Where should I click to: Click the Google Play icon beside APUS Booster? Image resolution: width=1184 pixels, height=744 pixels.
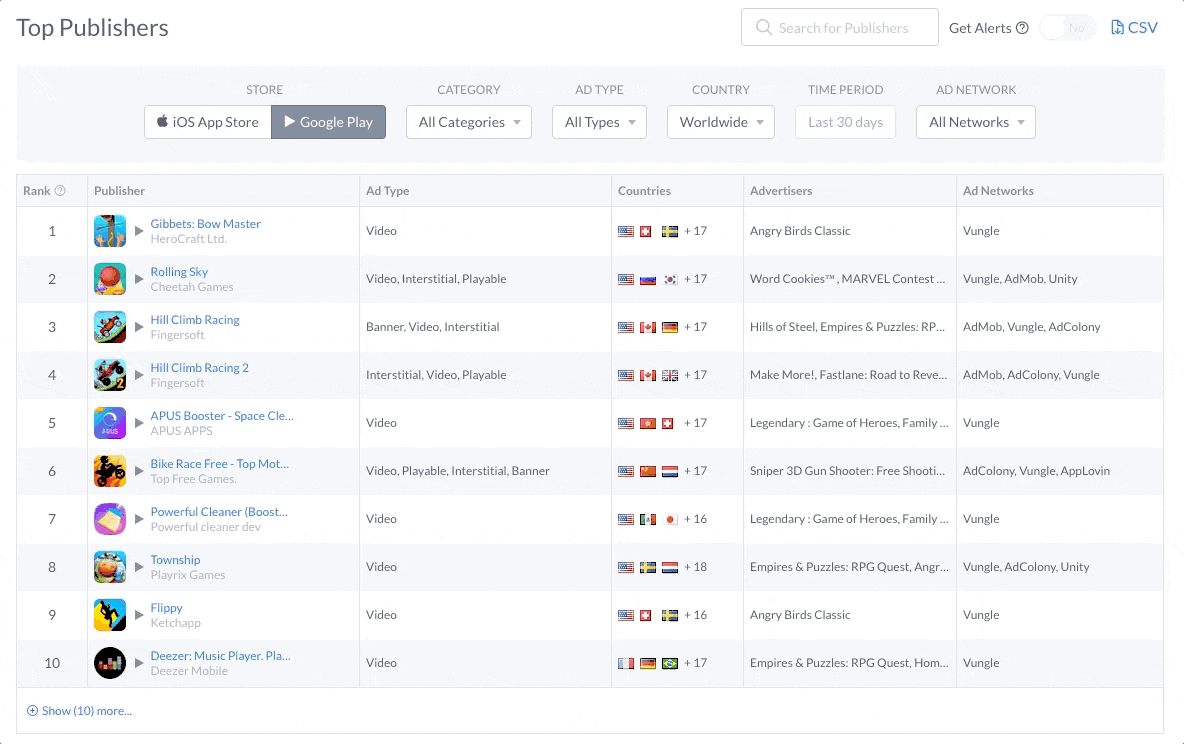pyautogui.click(x=139, y=423)
